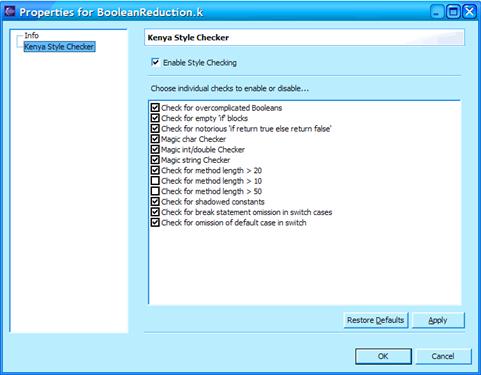Cancel the properties dialog
This screenshot has width=481, height=375.
(x=443, y=356)
